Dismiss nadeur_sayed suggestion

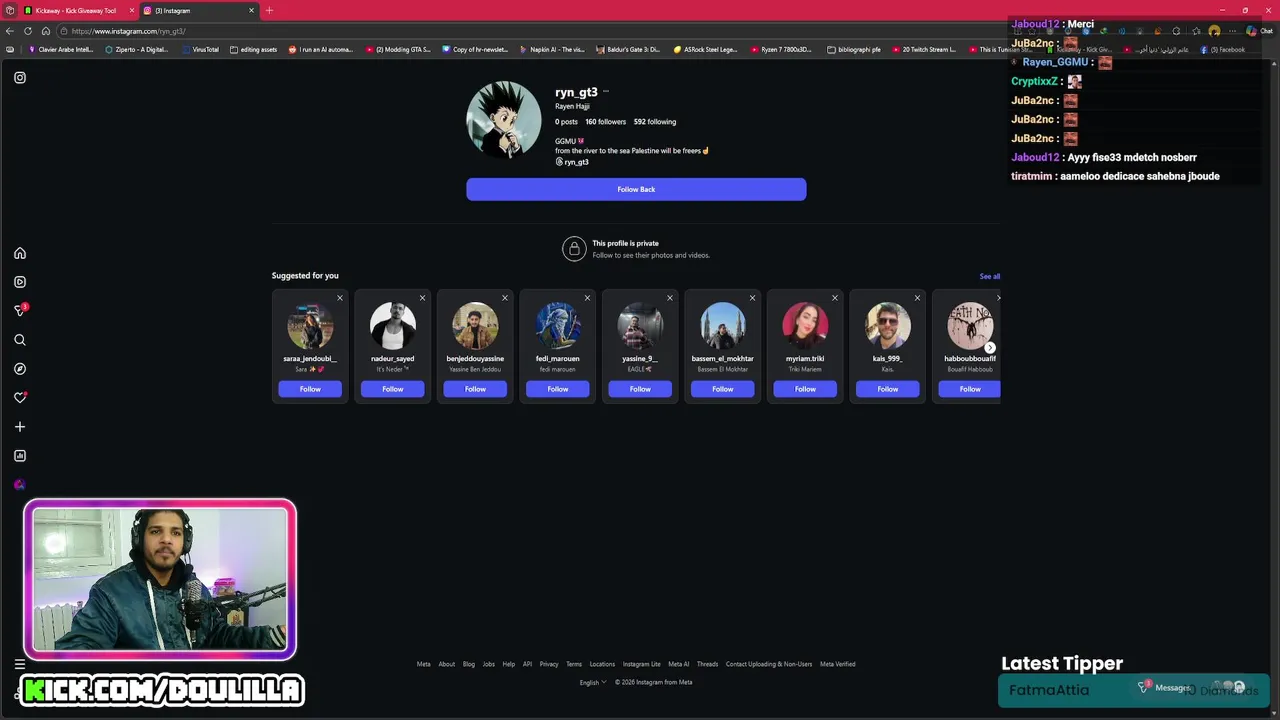pyautogui.click(x=422, y=298)
